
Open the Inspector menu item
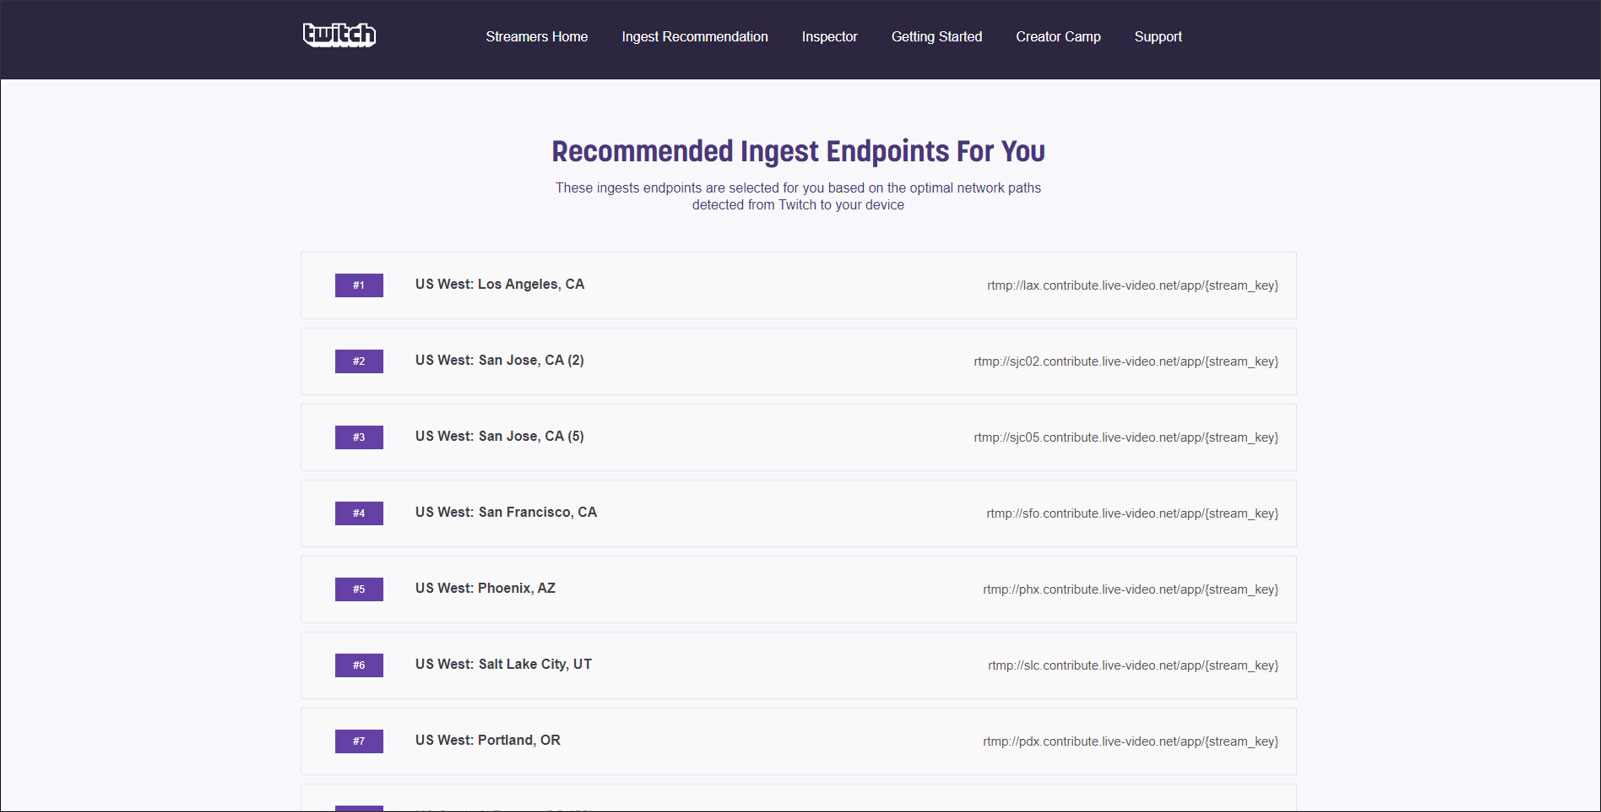(x=829, y=37)
